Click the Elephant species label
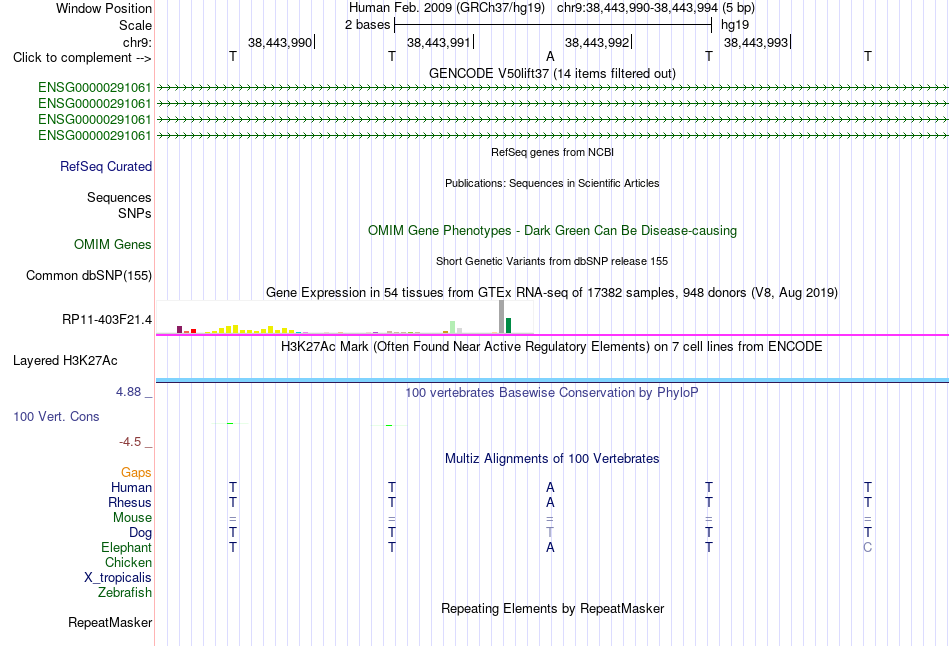 click(127, 547)
